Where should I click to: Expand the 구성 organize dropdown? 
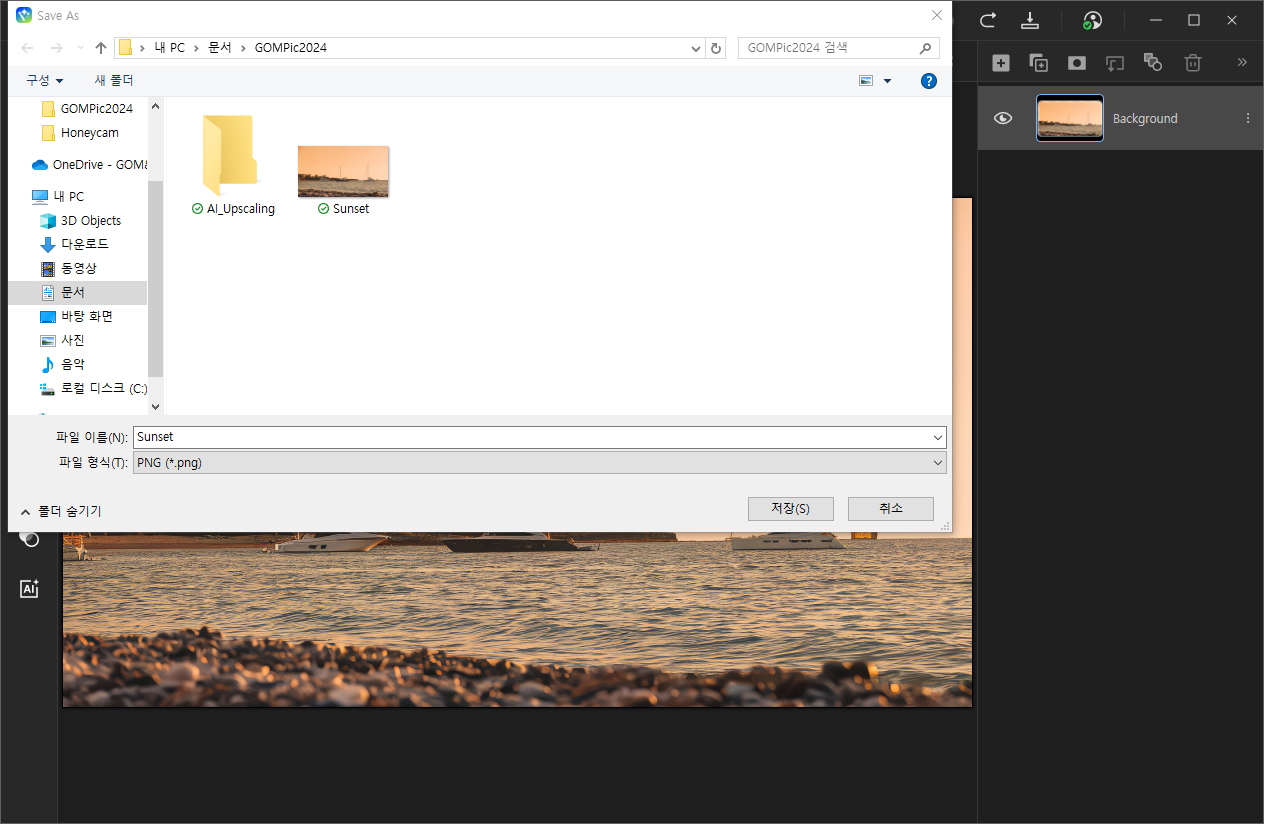[44, 80]
